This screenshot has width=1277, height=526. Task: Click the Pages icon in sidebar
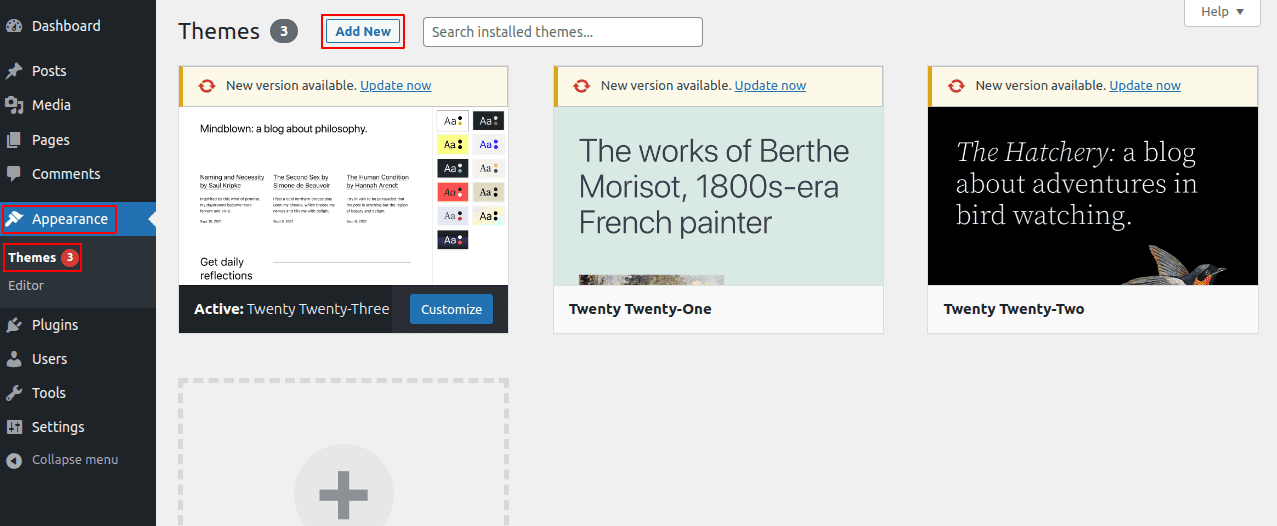point(14,140)
